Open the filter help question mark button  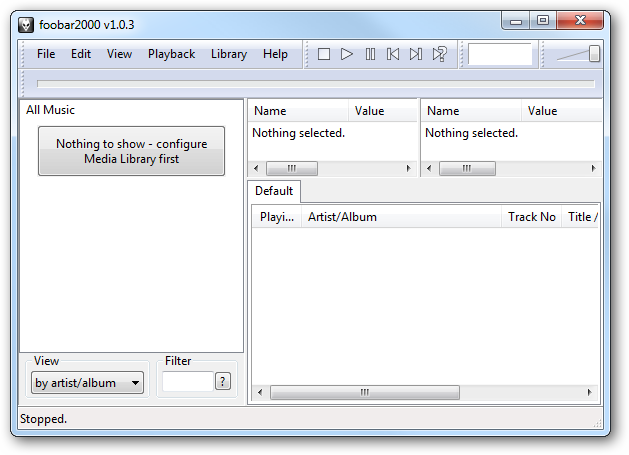point(223,381)
